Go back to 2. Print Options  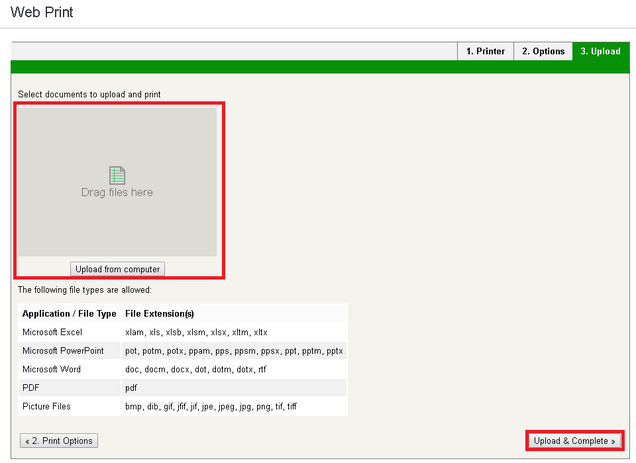point(59,441)
